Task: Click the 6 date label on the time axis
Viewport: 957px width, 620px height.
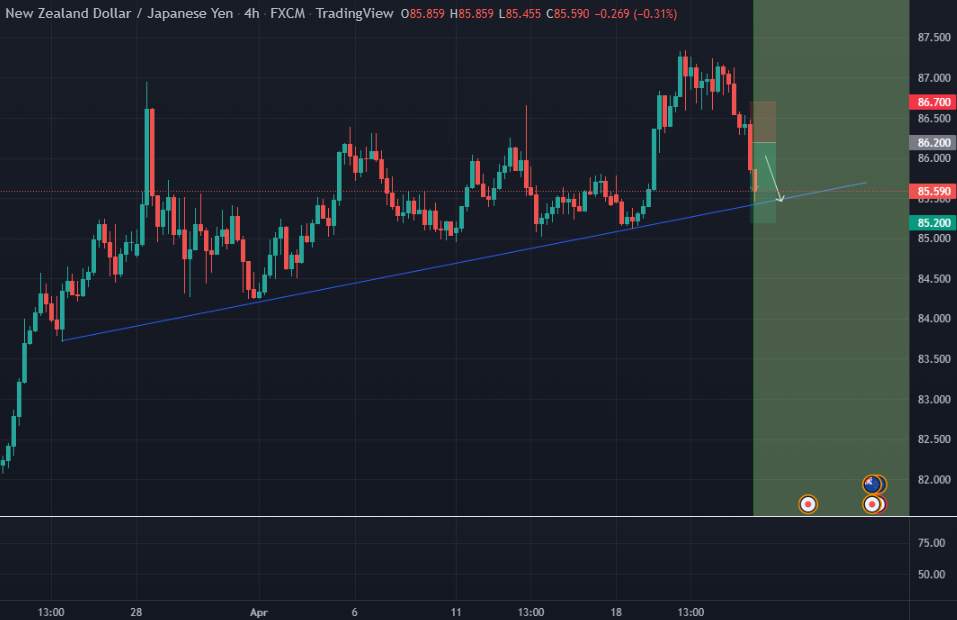Action: tap(355, 612)
